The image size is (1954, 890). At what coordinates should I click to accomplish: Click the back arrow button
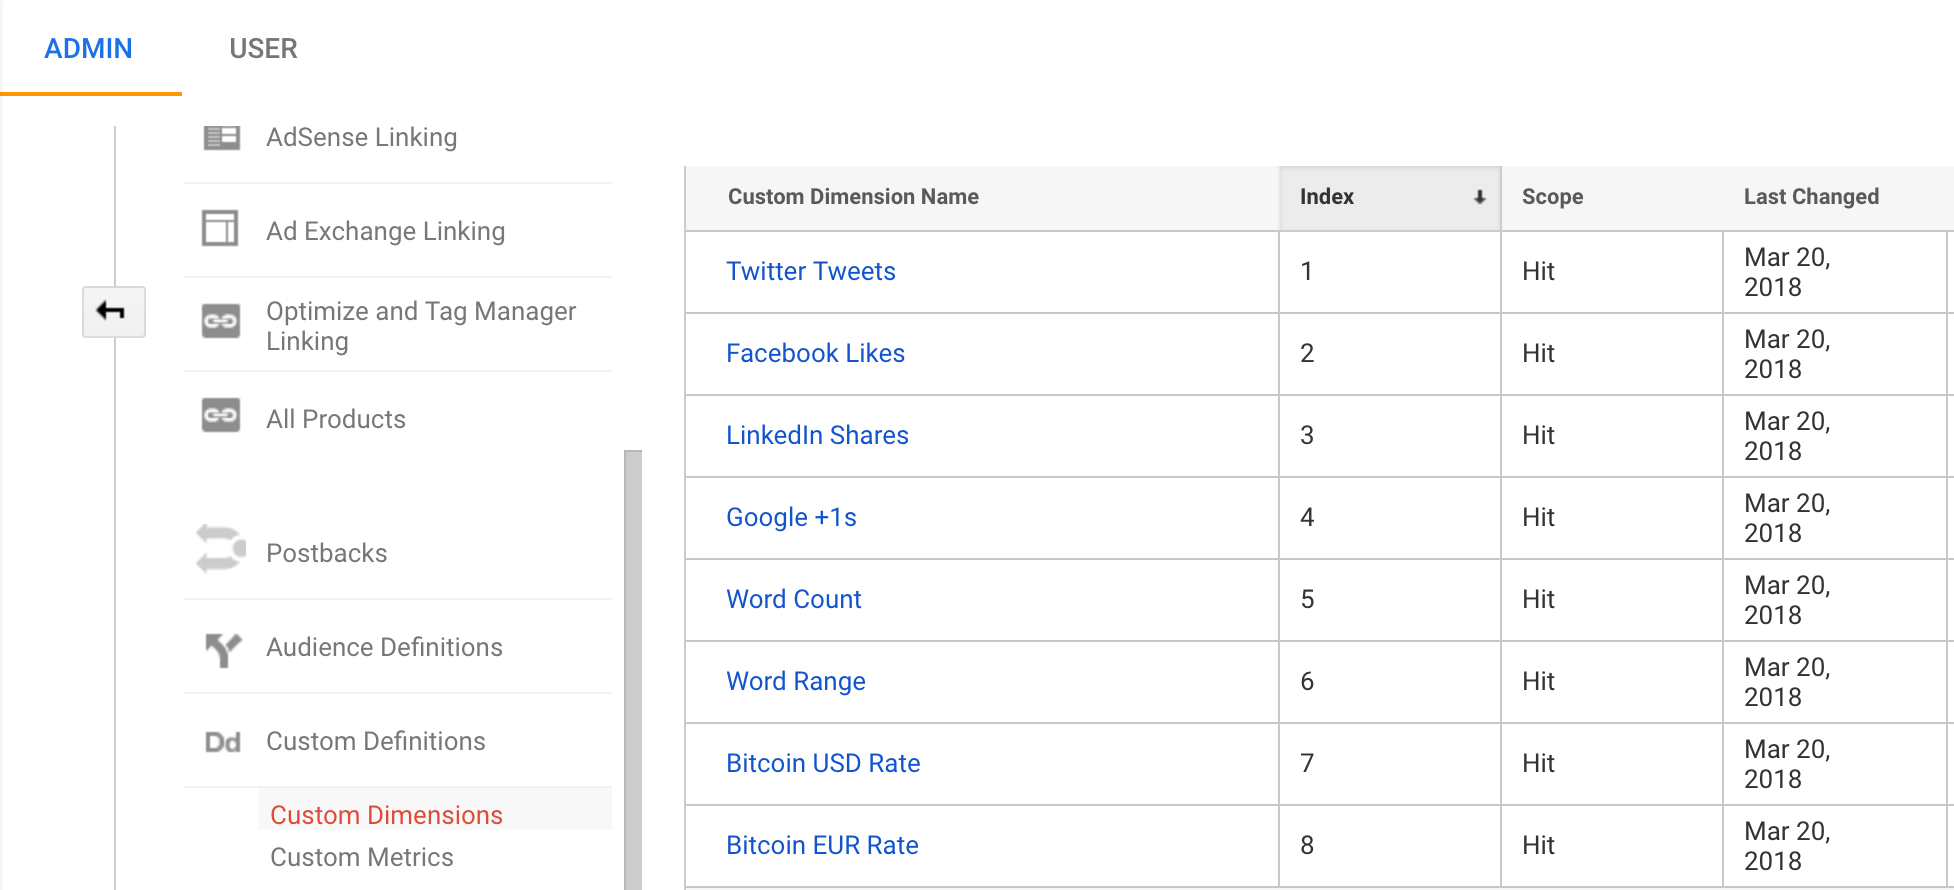114,311
